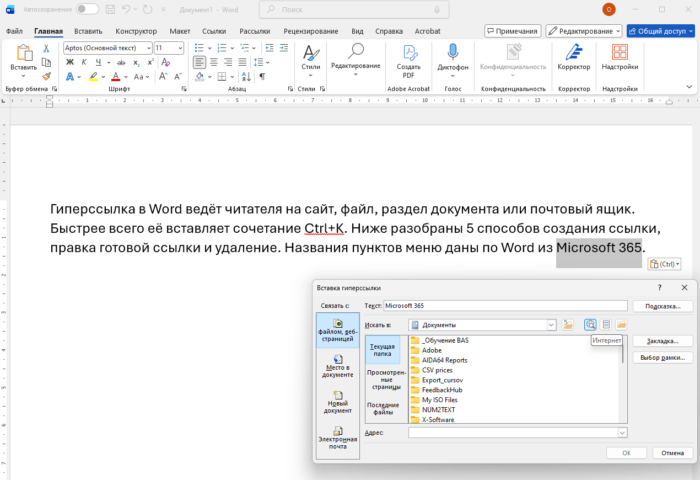Go up one folder in hyperlink dialog
This screenshot has width=700, height=480.
[568, 325]
